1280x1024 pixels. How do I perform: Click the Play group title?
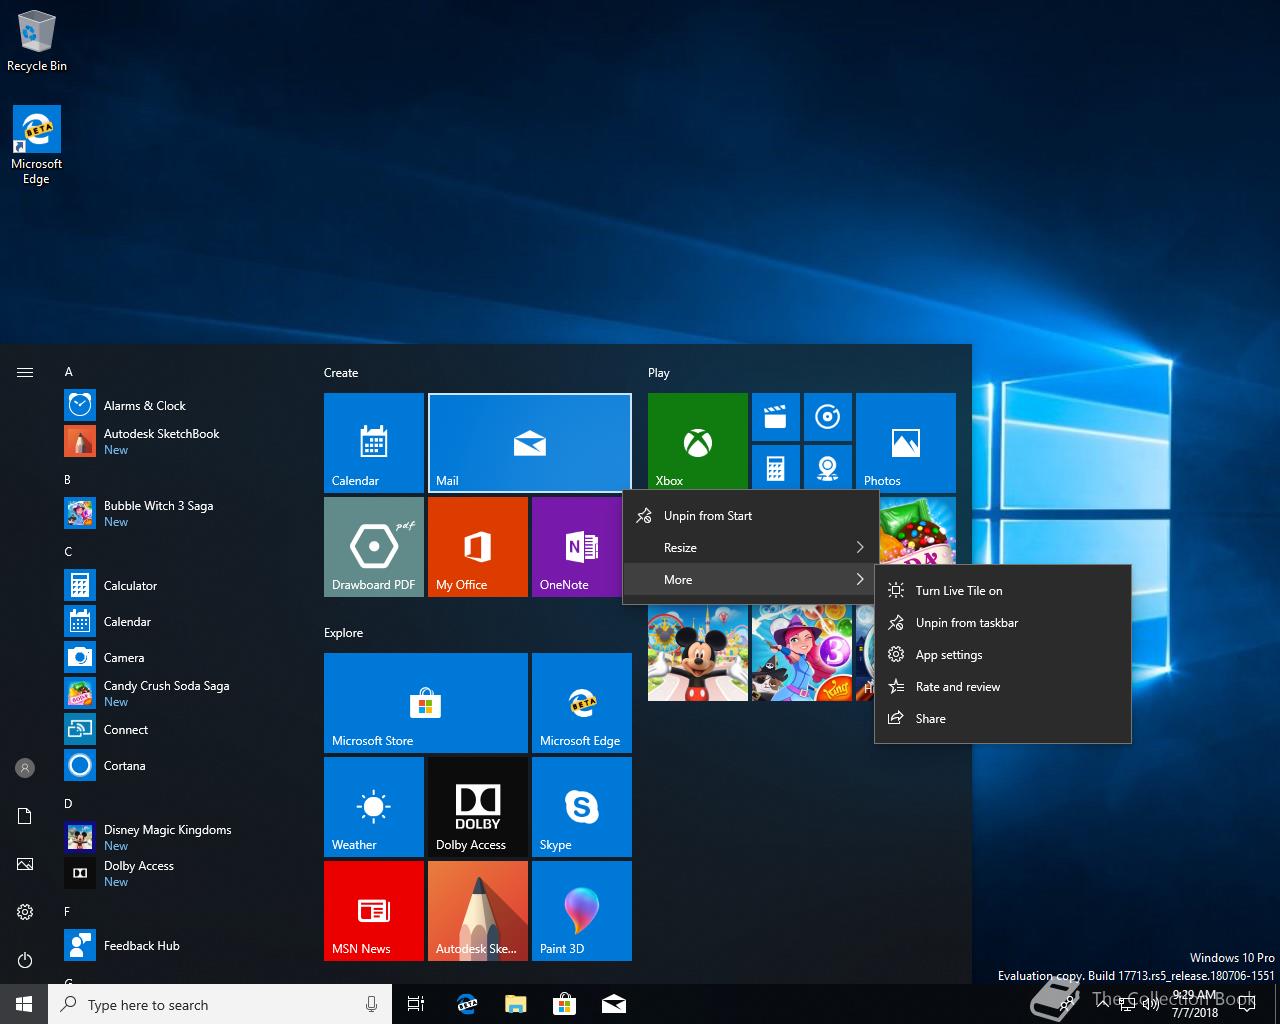tap(659, 373)
